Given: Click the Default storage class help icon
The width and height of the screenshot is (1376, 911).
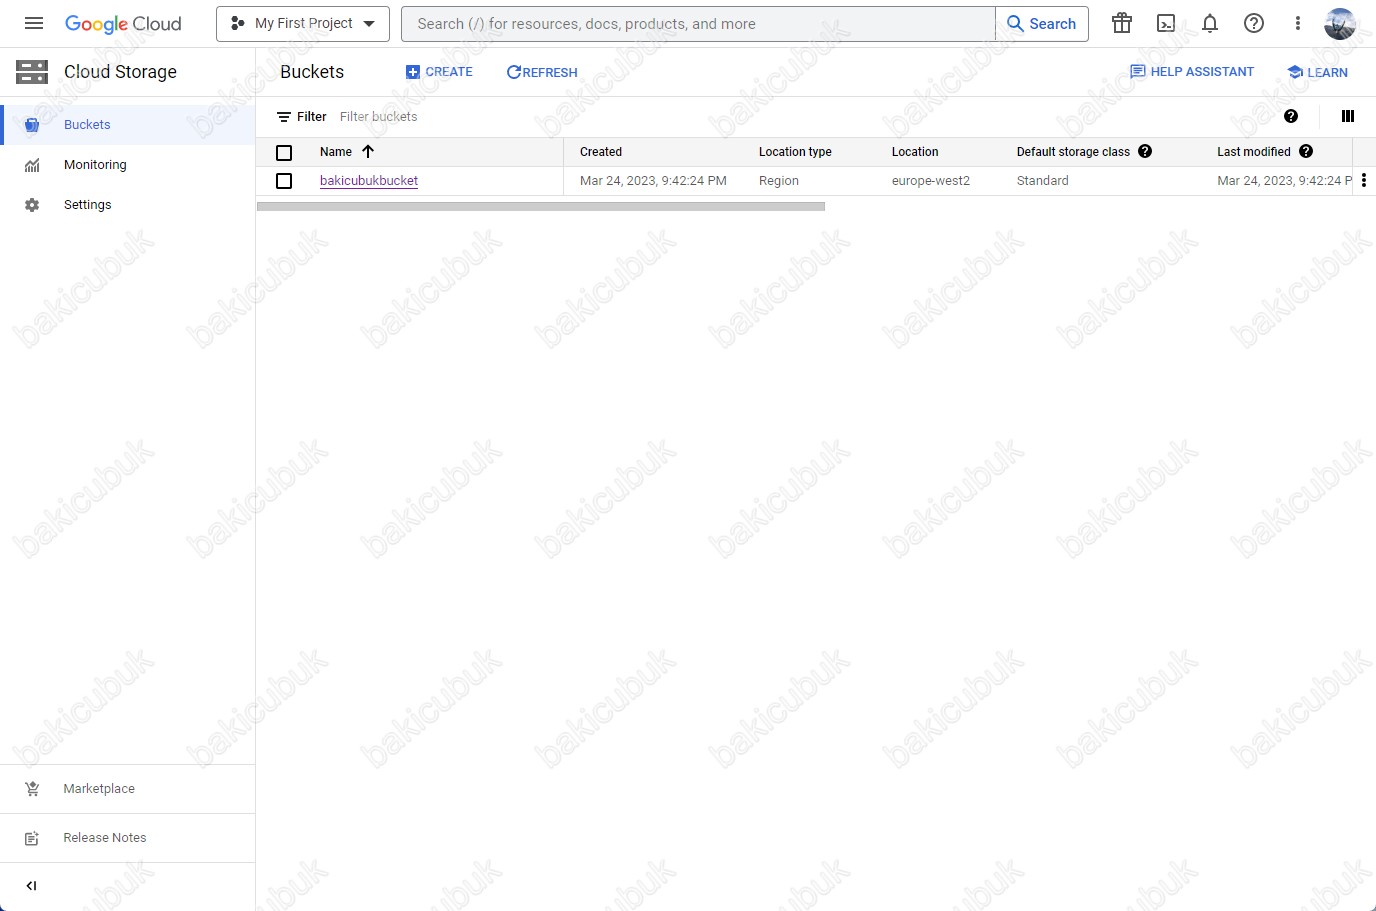Looking at the screenshot, I should (1145, 151).
